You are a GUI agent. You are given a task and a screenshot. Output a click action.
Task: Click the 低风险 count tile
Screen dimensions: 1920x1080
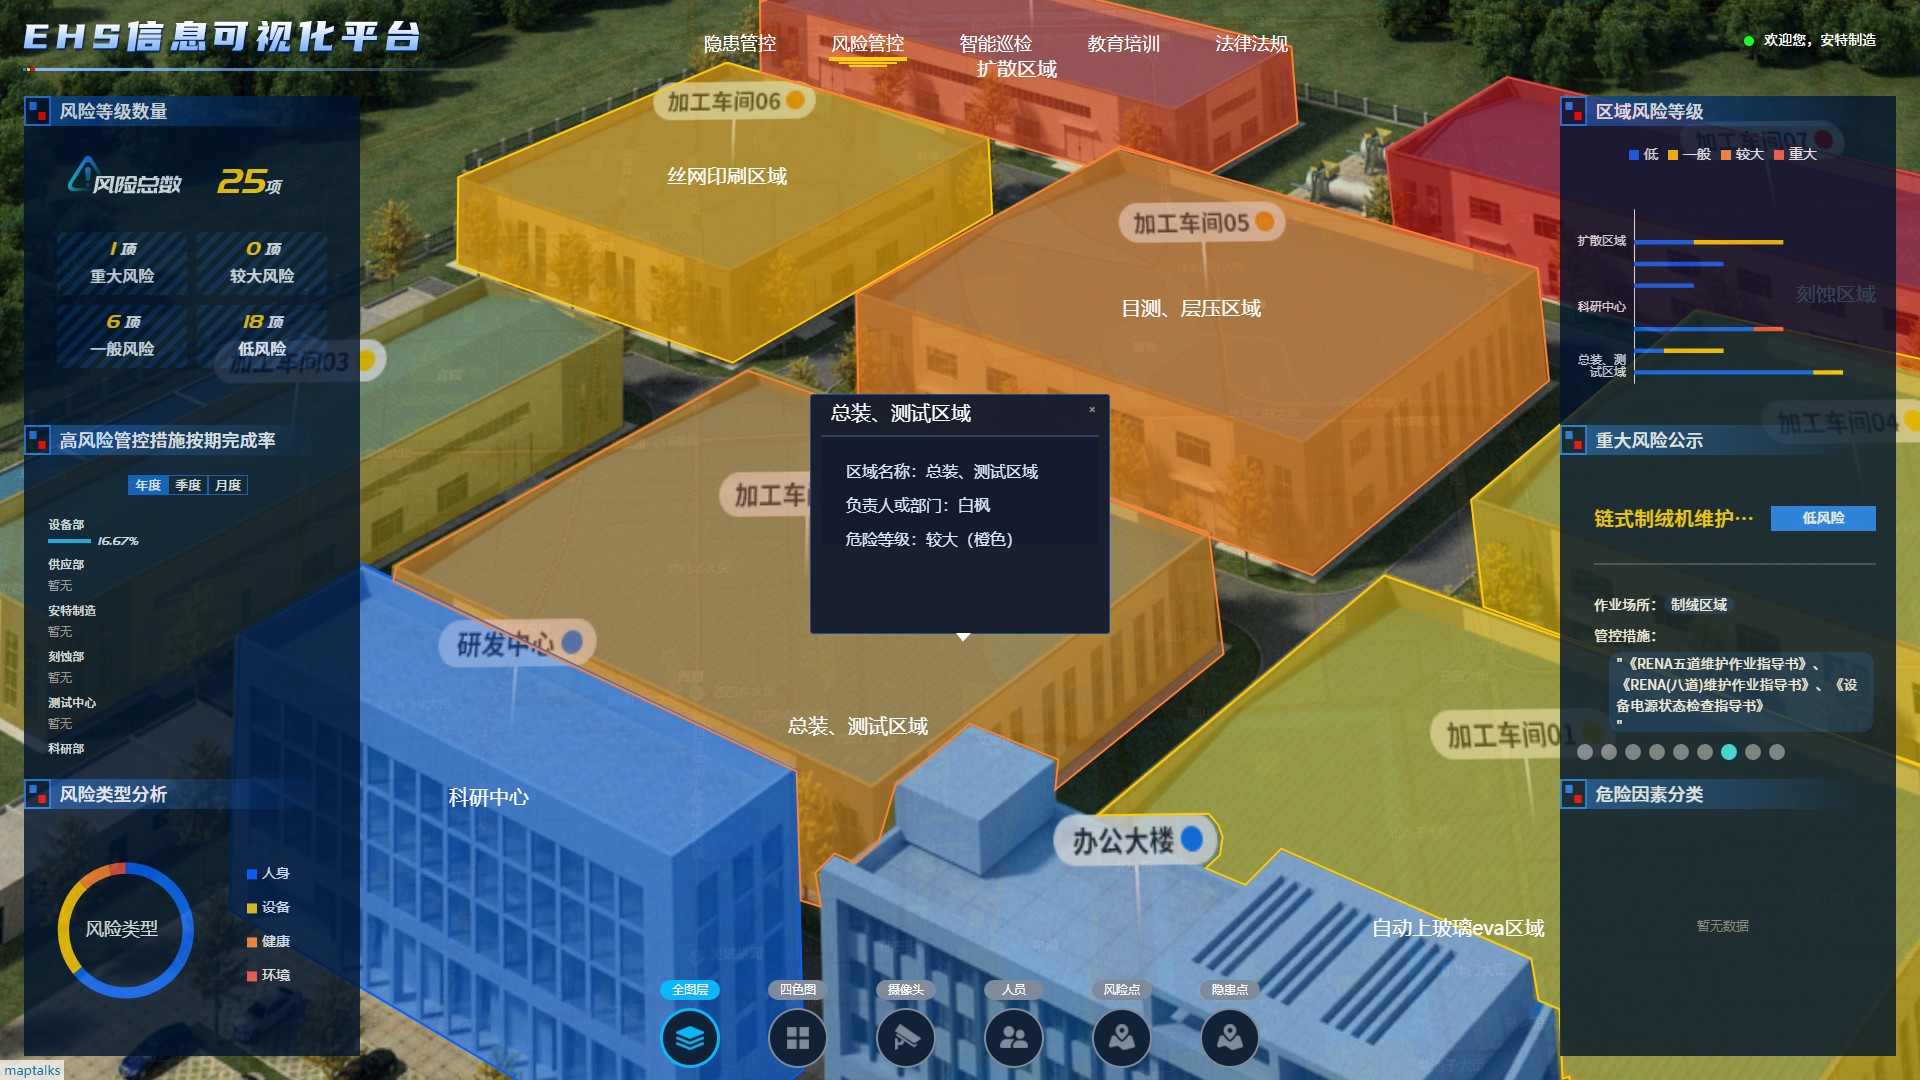pos(262,336)
